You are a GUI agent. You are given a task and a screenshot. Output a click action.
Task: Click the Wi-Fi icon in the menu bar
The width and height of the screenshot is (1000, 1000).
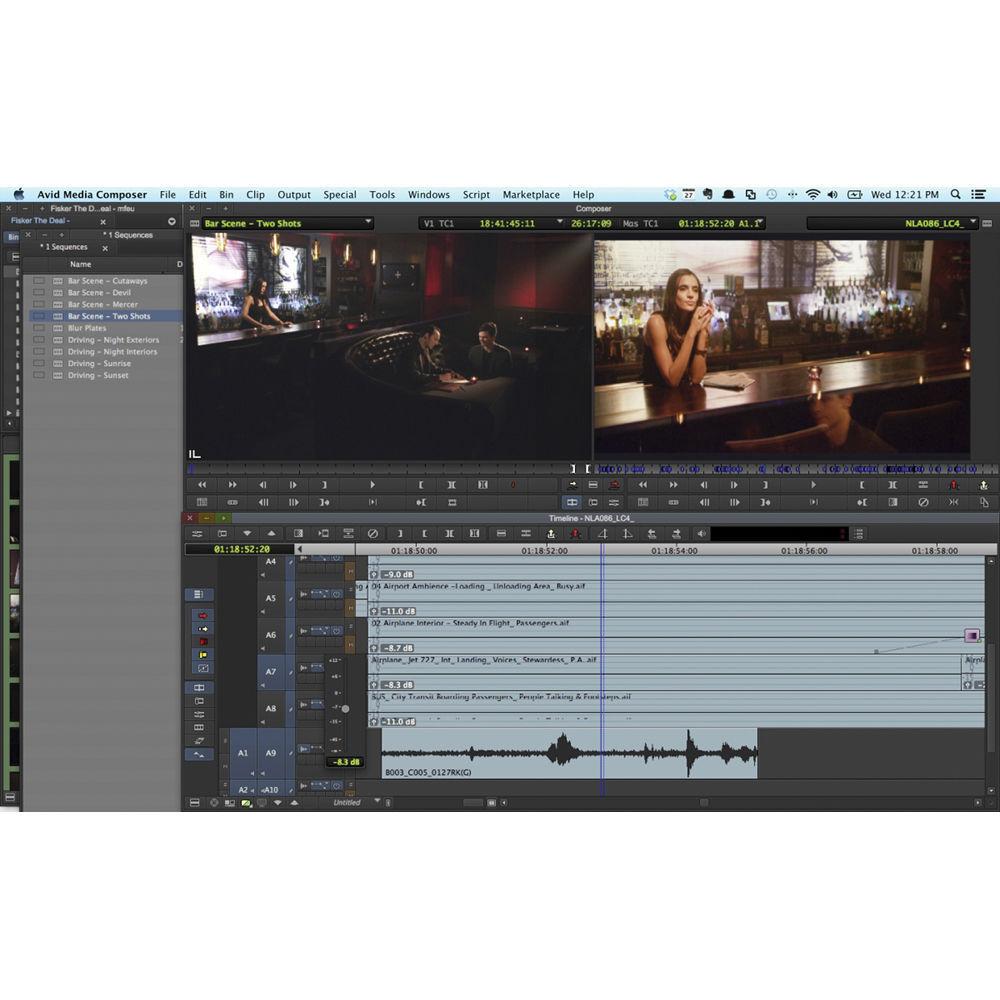point(814,194)
